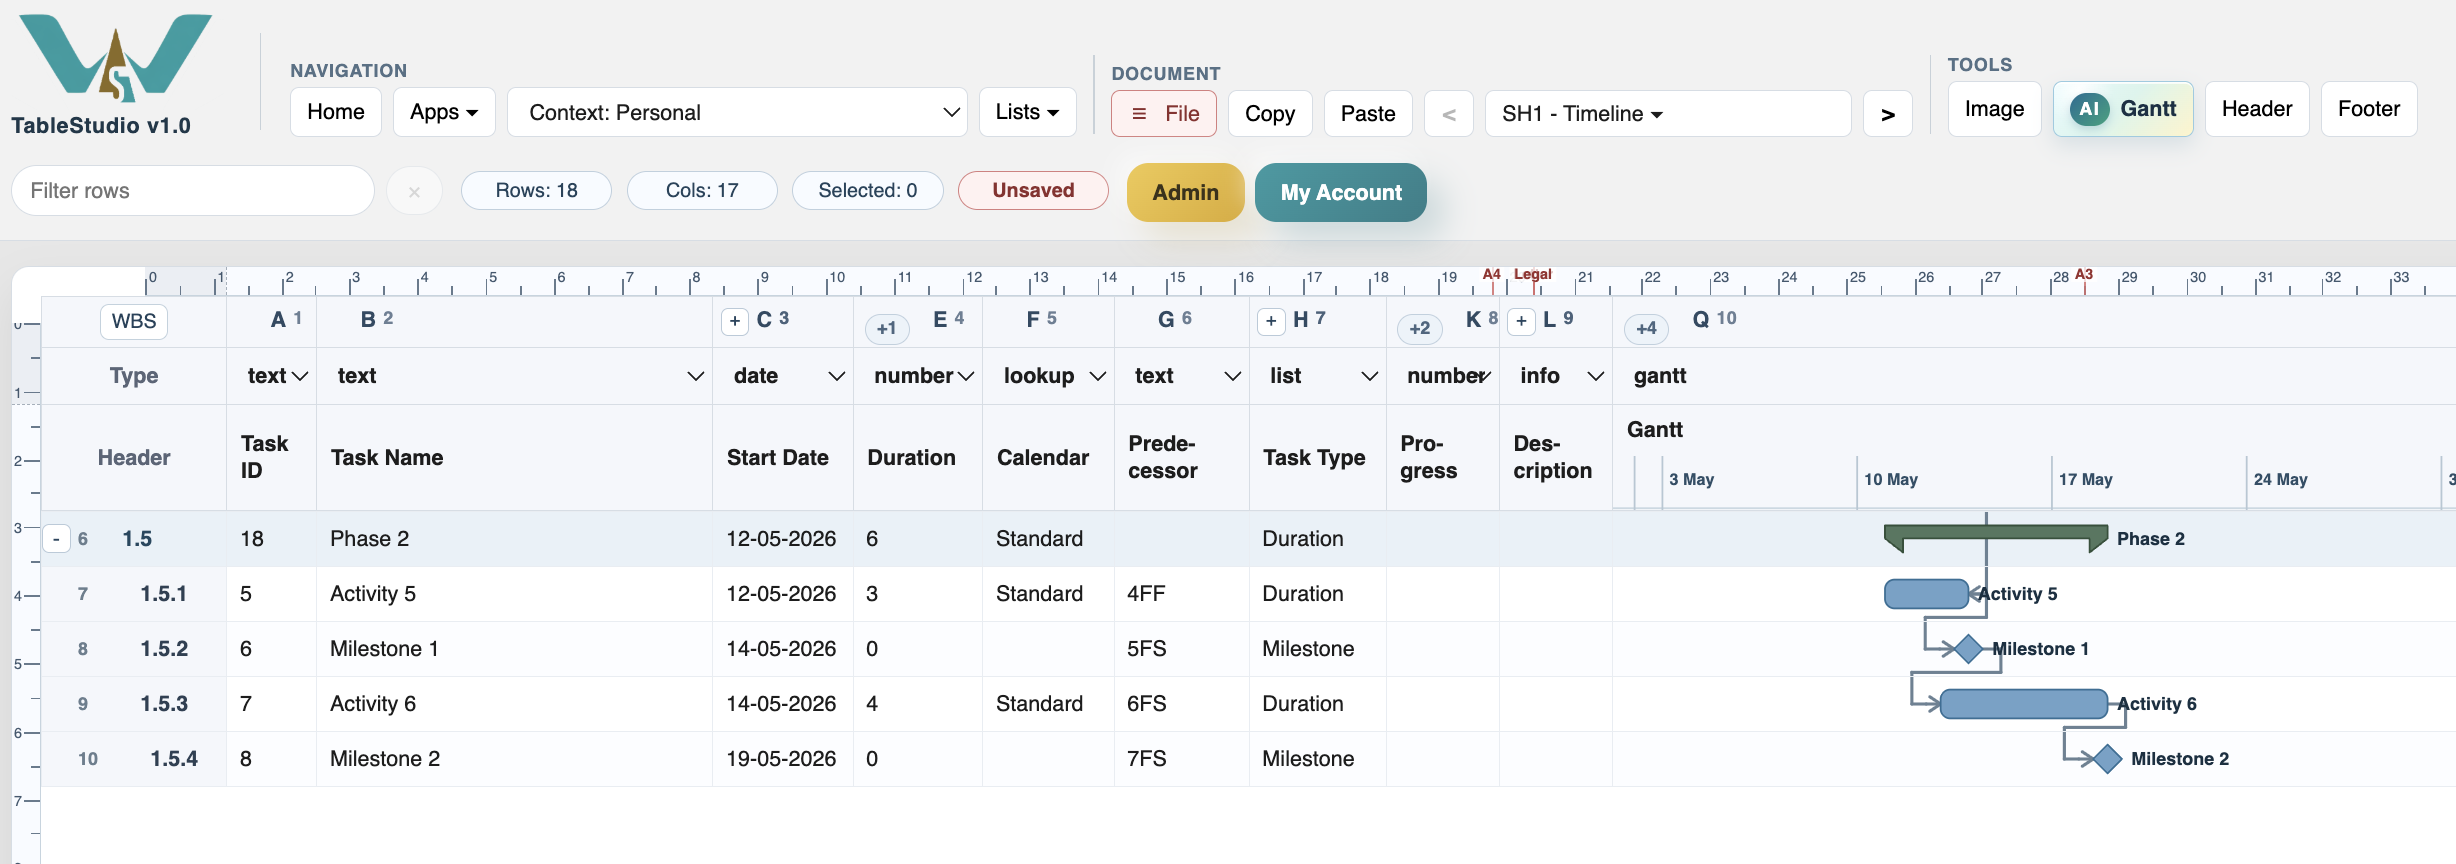Screen dimensions: 2456x864
Task: Focus the Filter rows input field
Action: pyautogui.click(x=193, y=191)
